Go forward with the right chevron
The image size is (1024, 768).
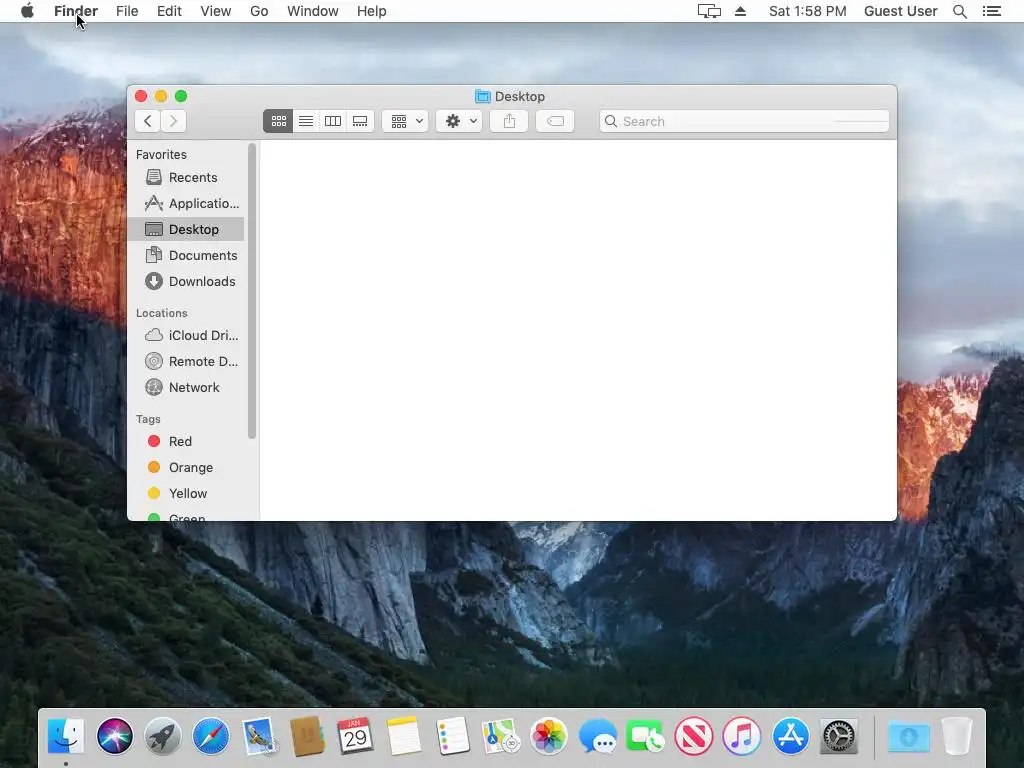[x=173, y=121]
